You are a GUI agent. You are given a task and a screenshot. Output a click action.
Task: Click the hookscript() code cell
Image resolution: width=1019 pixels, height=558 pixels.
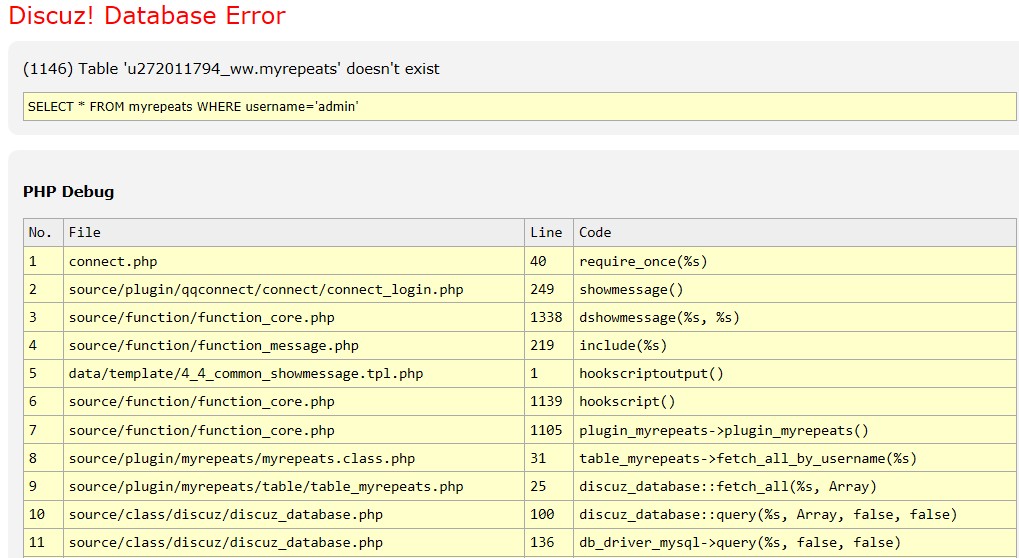tap(795, 401)
